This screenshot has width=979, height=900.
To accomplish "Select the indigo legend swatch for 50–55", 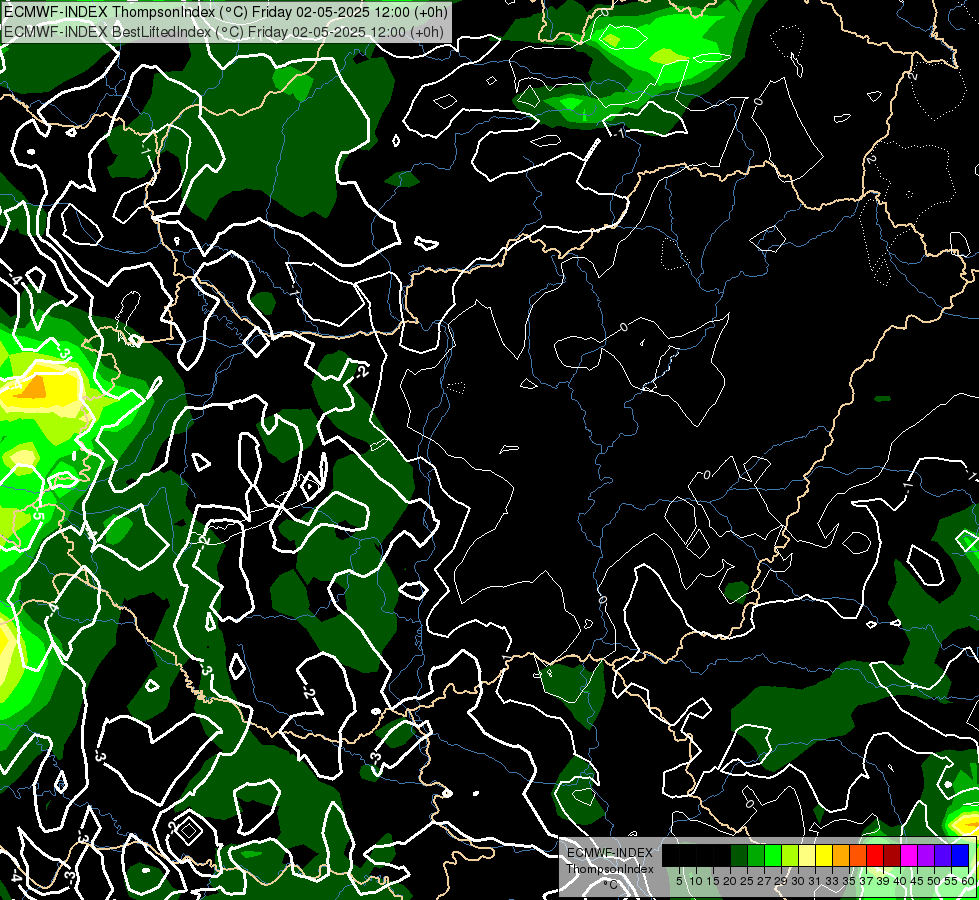I will coord(943,855).
